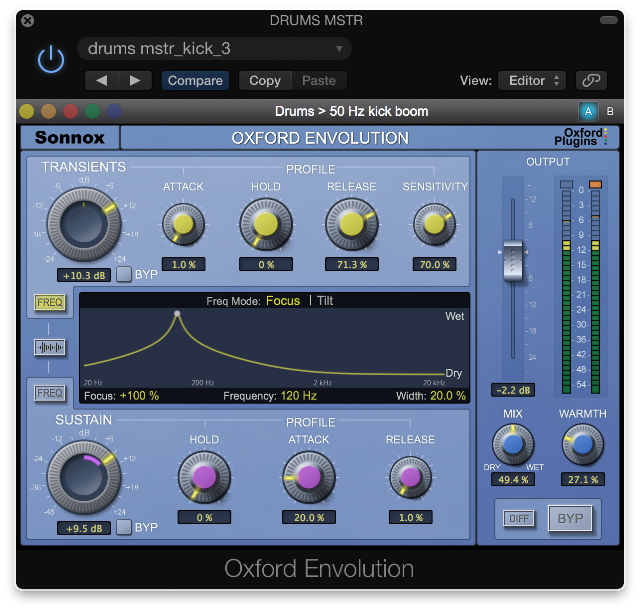Load the next preset with right arrow
The width and height of the screenshot is (640, 611).
pos(135,80)
